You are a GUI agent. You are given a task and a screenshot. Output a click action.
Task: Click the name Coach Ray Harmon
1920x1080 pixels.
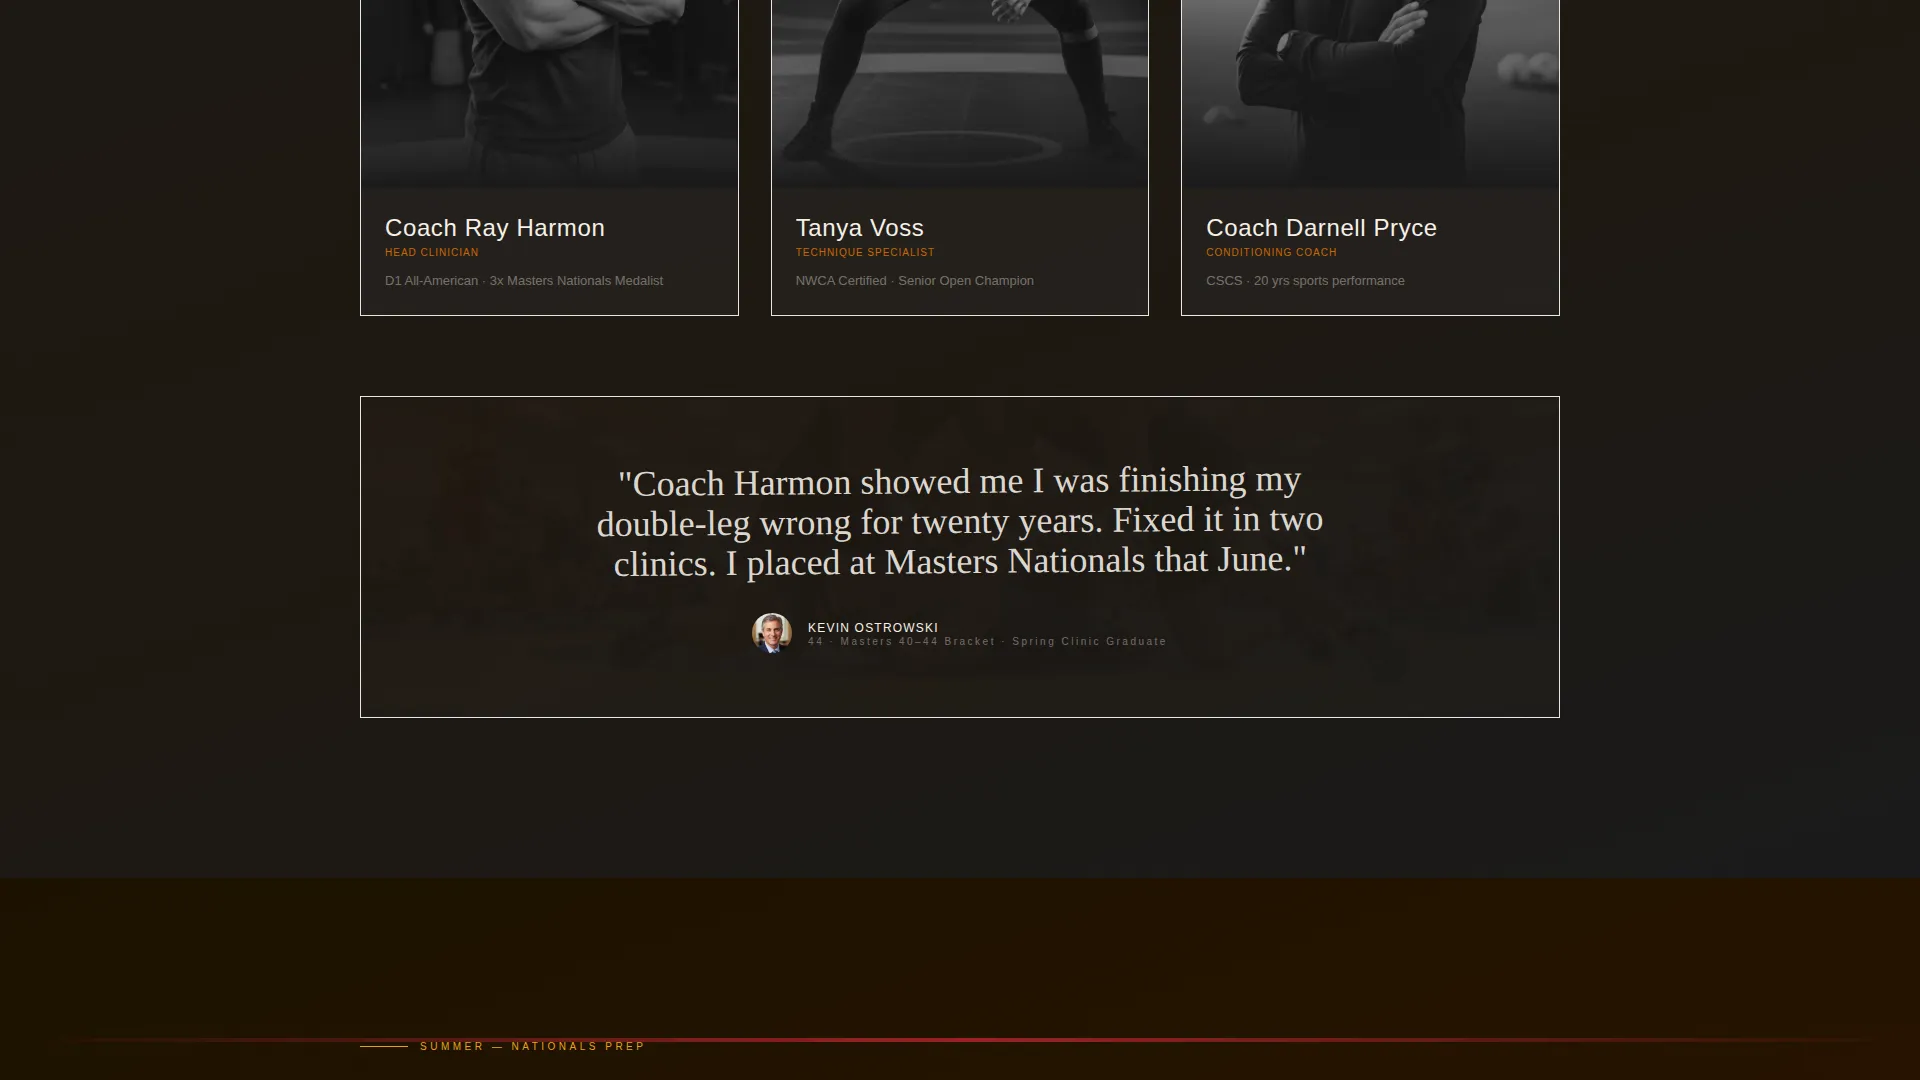(x=495, y=228)
